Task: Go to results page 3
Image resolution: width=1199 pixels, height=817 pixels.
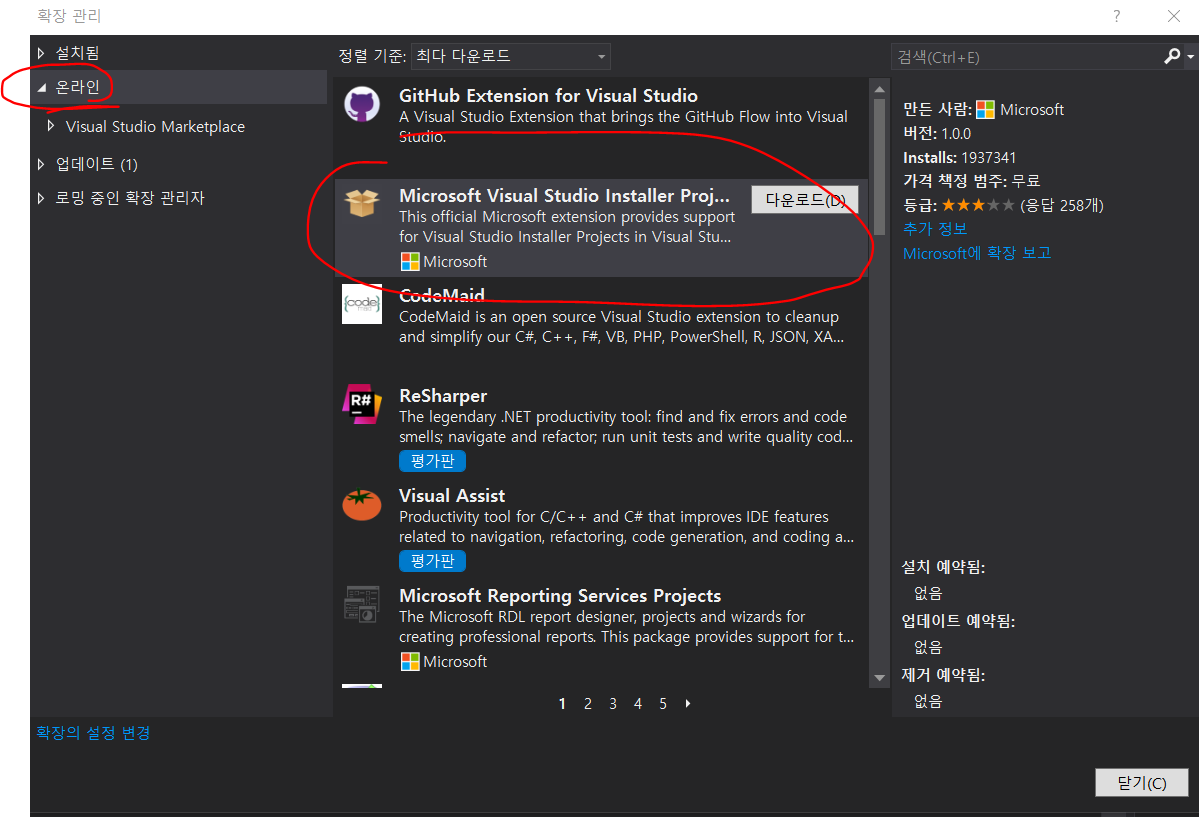Action: point(612,704)
